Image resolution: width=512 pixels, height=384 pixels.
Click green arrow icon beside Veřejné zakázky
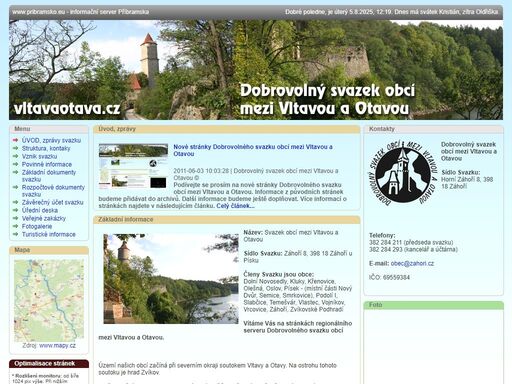[x=15, y=218]
